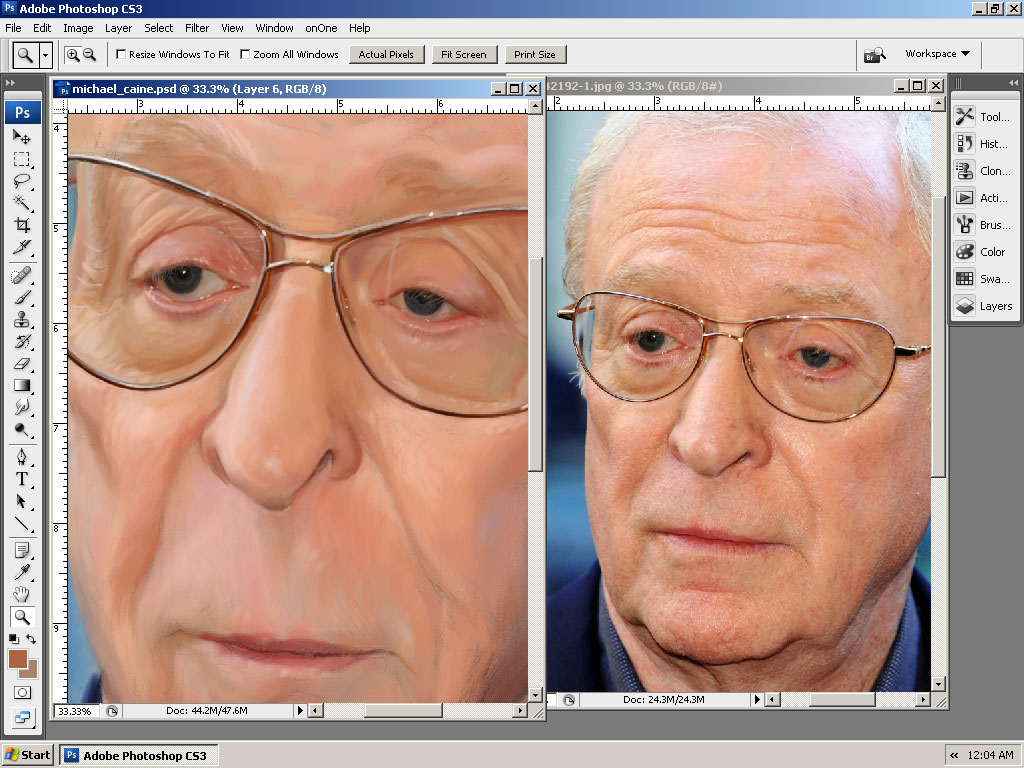Viewport: 1024px width, 768px height.
Task: Open the Clone Source panel
Action: point(984,170)
